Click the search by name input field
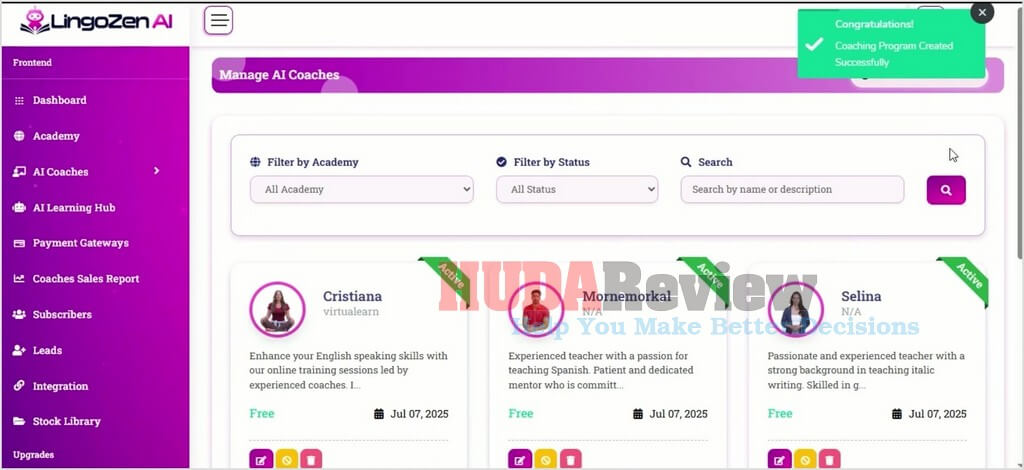Viewport: 1024px width, 470px height. pyautogui.click(x=792, y=189)
